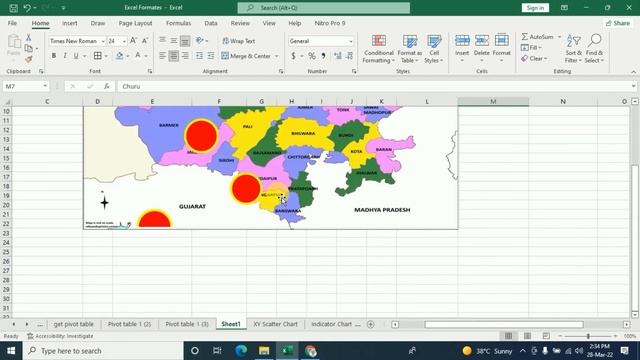The width and height of the screenshot is (640, 360).
Task: Open the Nitro Pro 9 tab
Action: [330, 23]
